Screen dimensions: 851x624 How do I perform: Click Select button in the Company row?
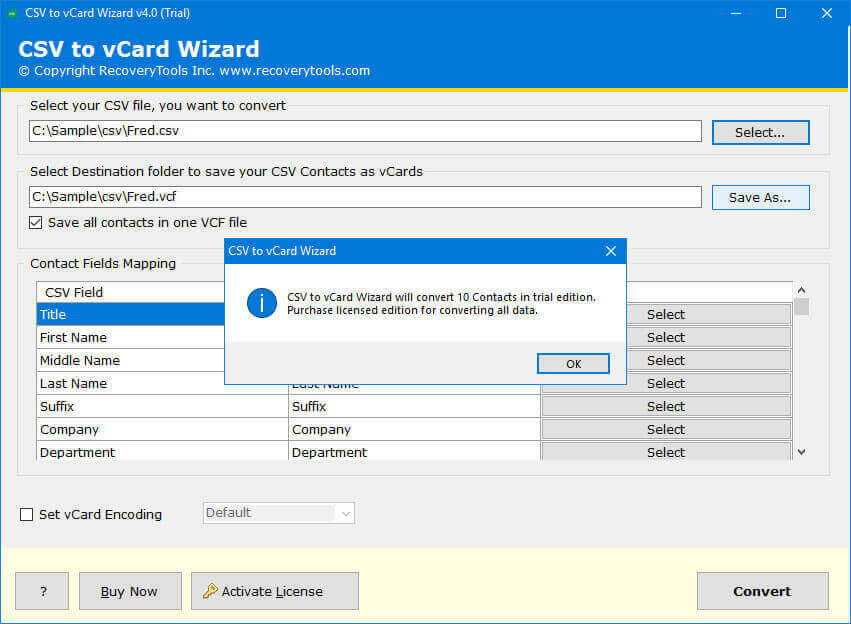pyautogui.click(x=666, y=430)
